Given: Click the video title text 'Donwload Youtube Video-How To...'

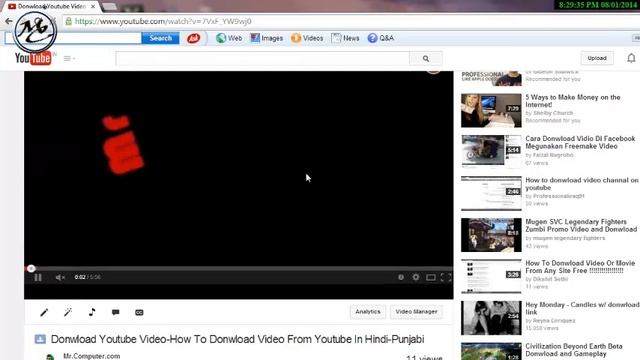Looking at the screenshot, I should click(238, 339).
